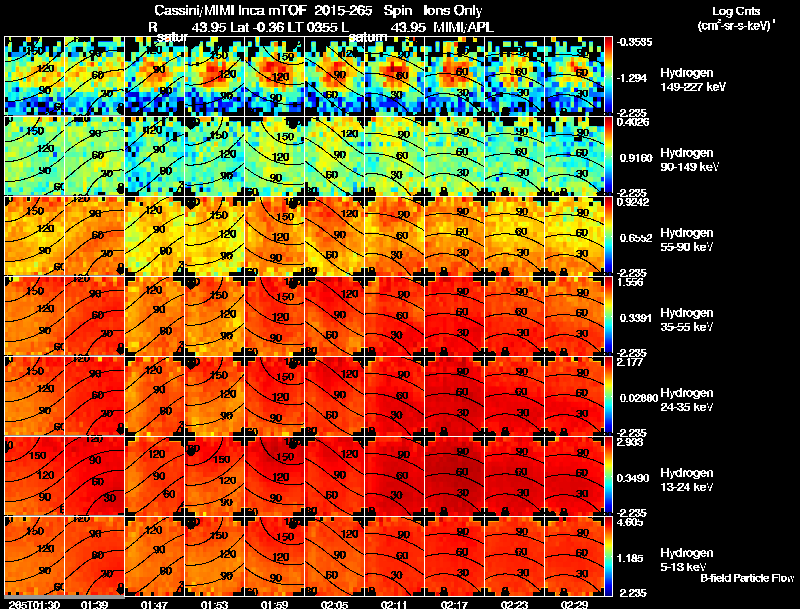
Task: Click the '0.9160' colorbar value
Action: [636, 158]
